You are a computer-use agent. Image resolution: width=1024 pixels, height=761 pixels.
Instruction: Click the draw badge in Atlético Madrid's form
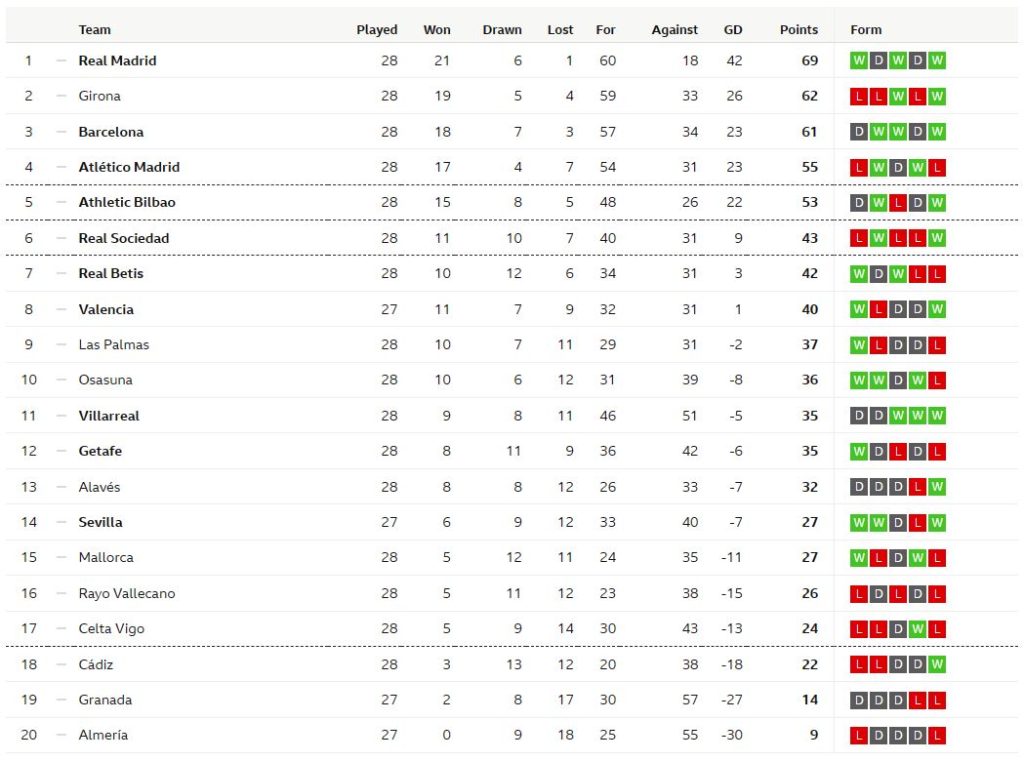898,167
